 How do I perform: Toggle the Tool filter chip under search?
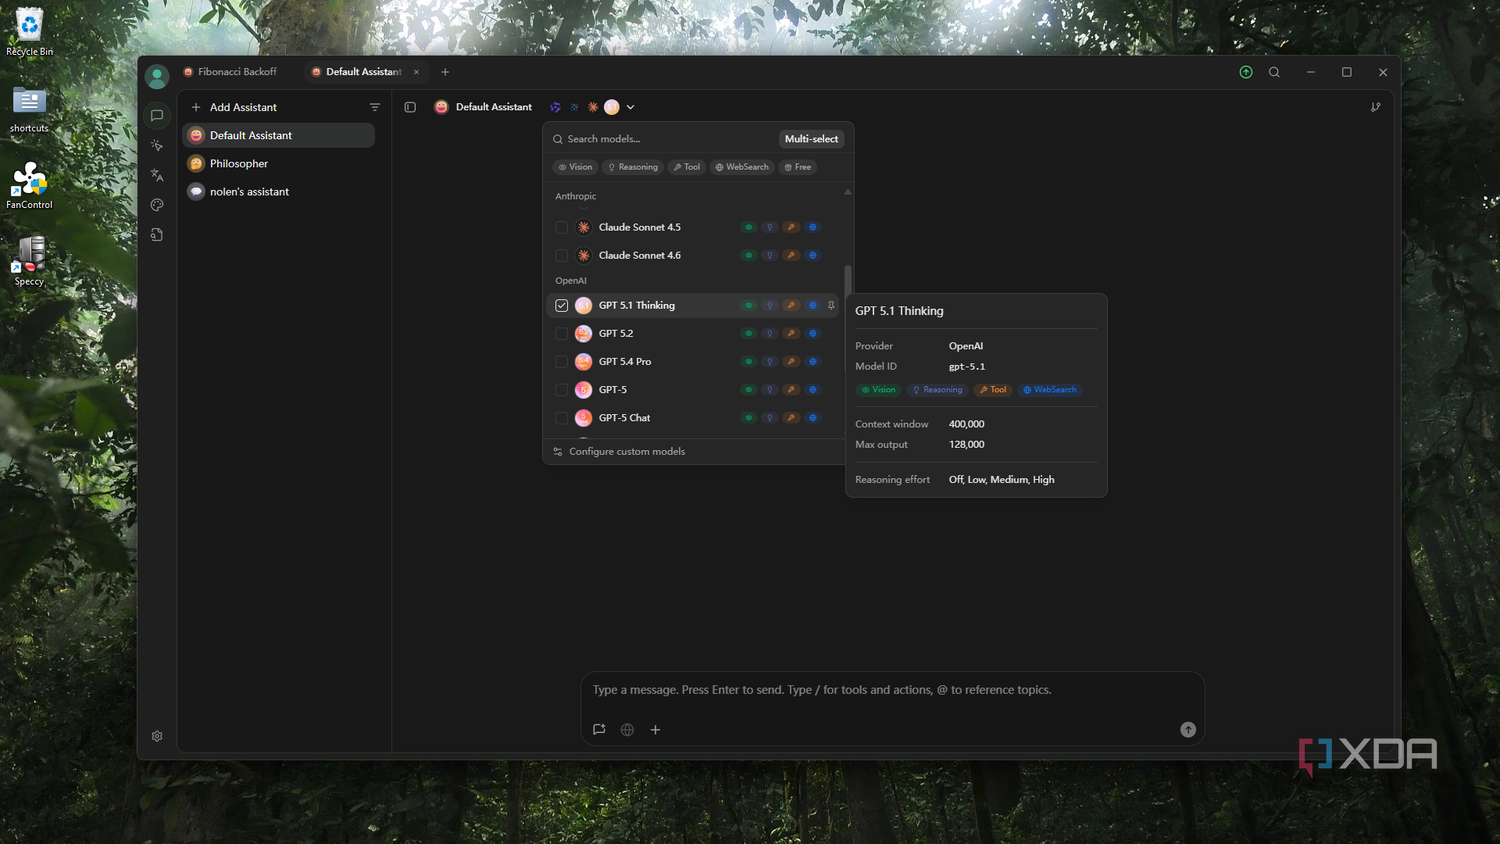(x=687, y=167)
